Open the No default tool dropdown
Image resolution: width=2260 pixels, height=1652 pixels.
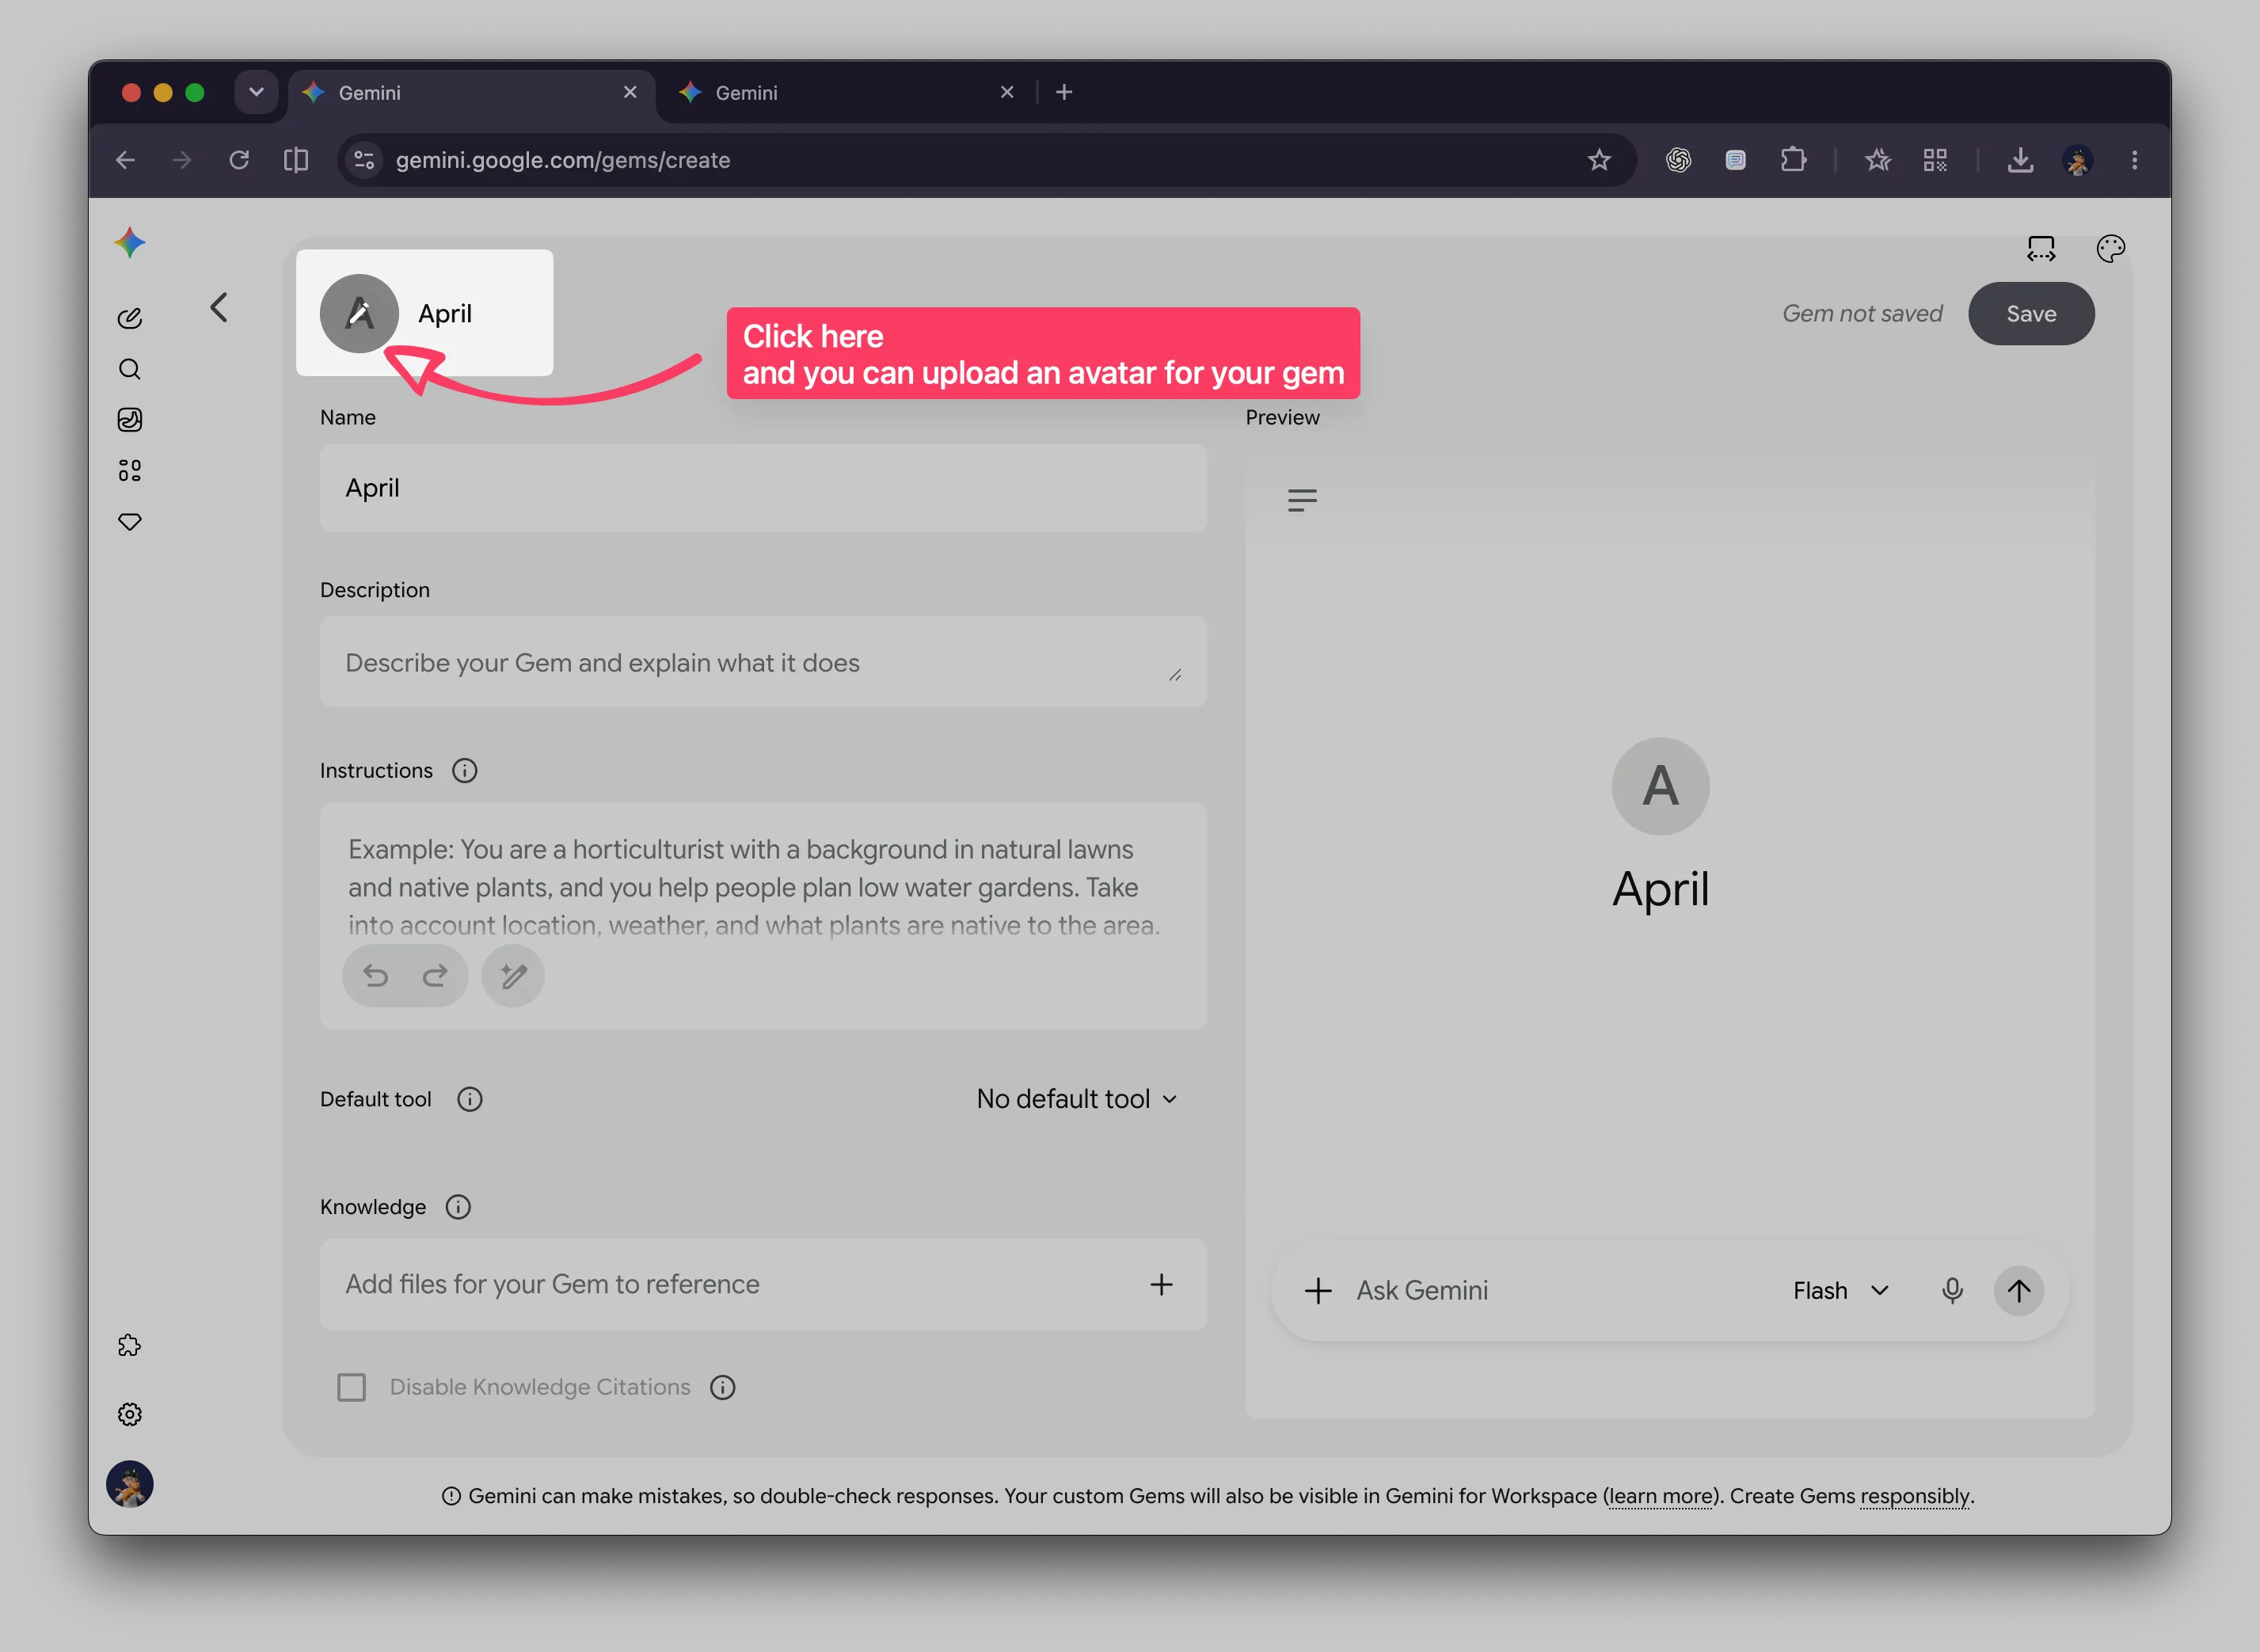pos(1077,1099)
